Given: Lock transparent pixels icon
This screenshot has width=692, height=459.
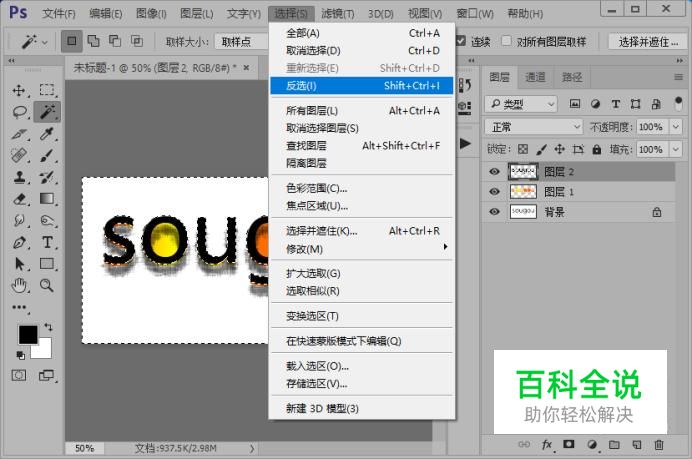Looking at the screenshot, I should pyautogui.click(x=523, y=149).
